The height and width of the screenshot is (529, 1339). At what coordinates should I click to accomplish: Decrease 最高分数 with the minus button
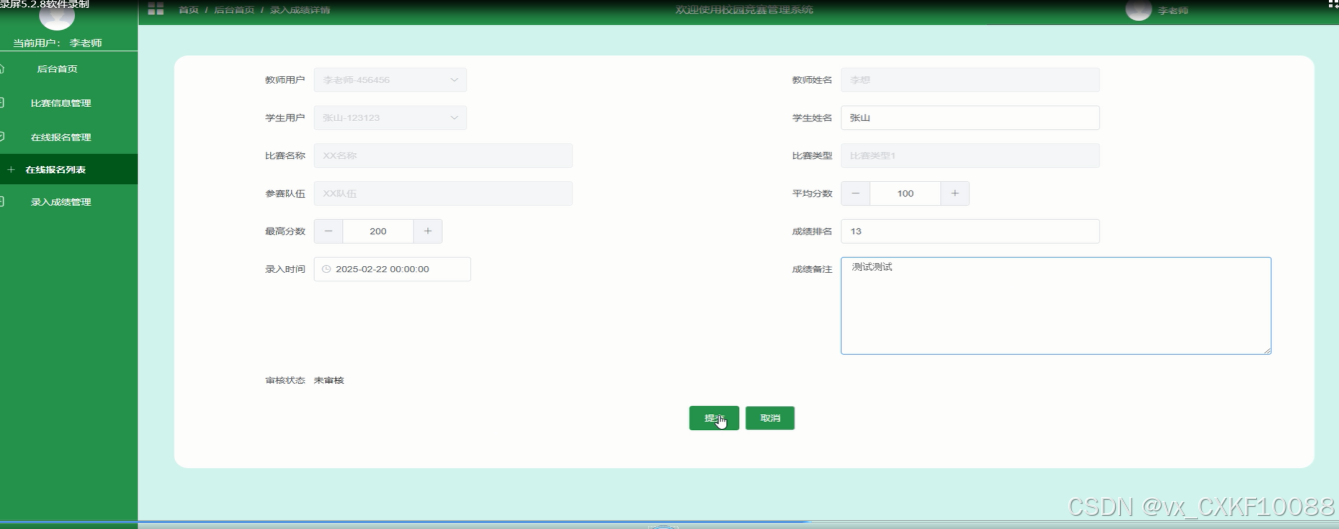(328, 231)
